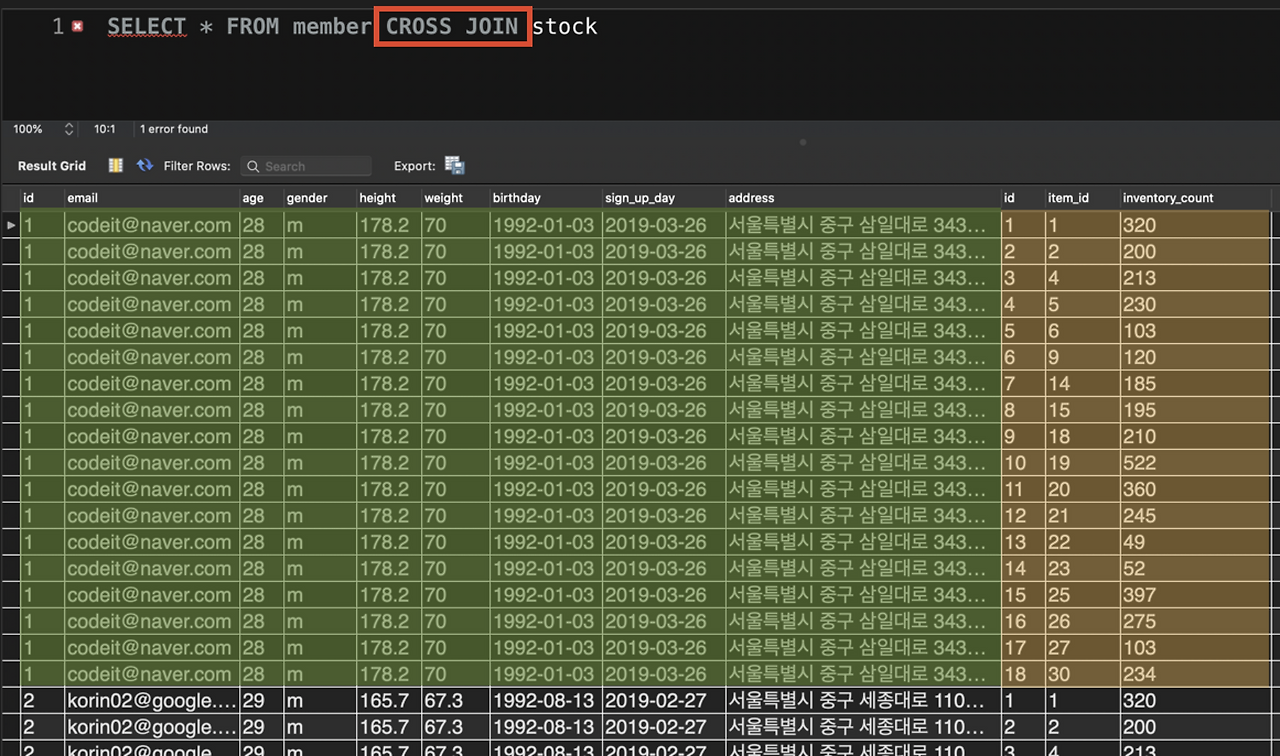Select item_id cell 30 in the last codeit row
Viewport: 1280px width, 756px height.
(x=1082, y=674)
